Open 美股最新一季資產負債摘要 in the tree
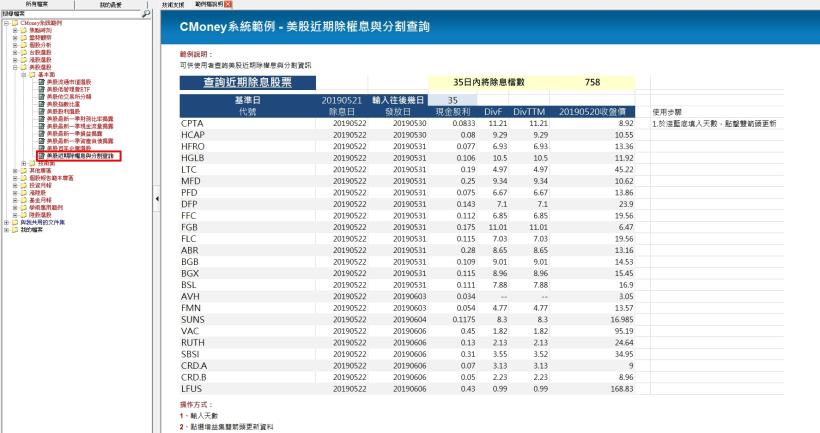Screen dimensions: 820x433 (x=80, y=141)
